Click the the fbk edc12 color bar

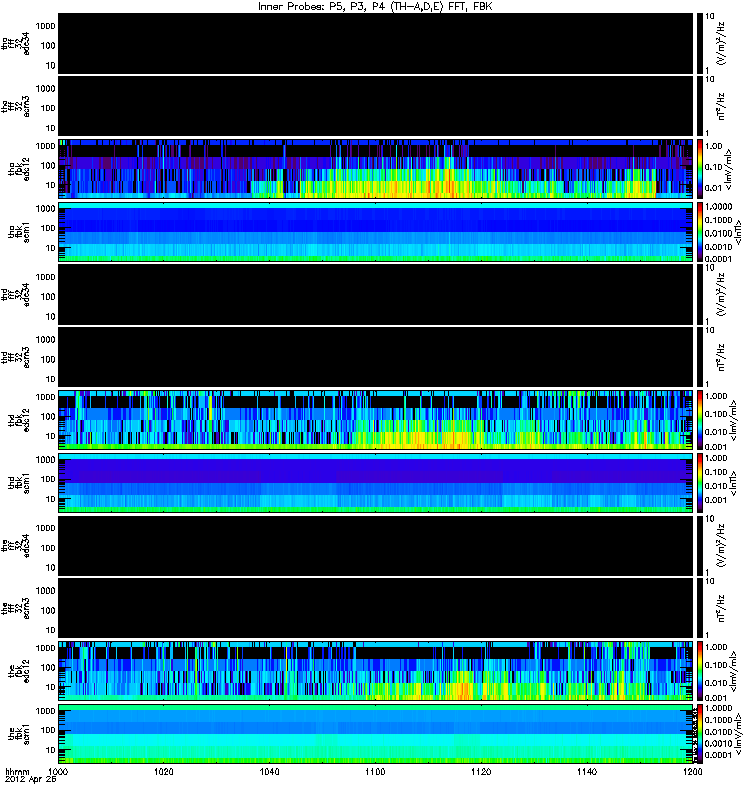point(700,671)
